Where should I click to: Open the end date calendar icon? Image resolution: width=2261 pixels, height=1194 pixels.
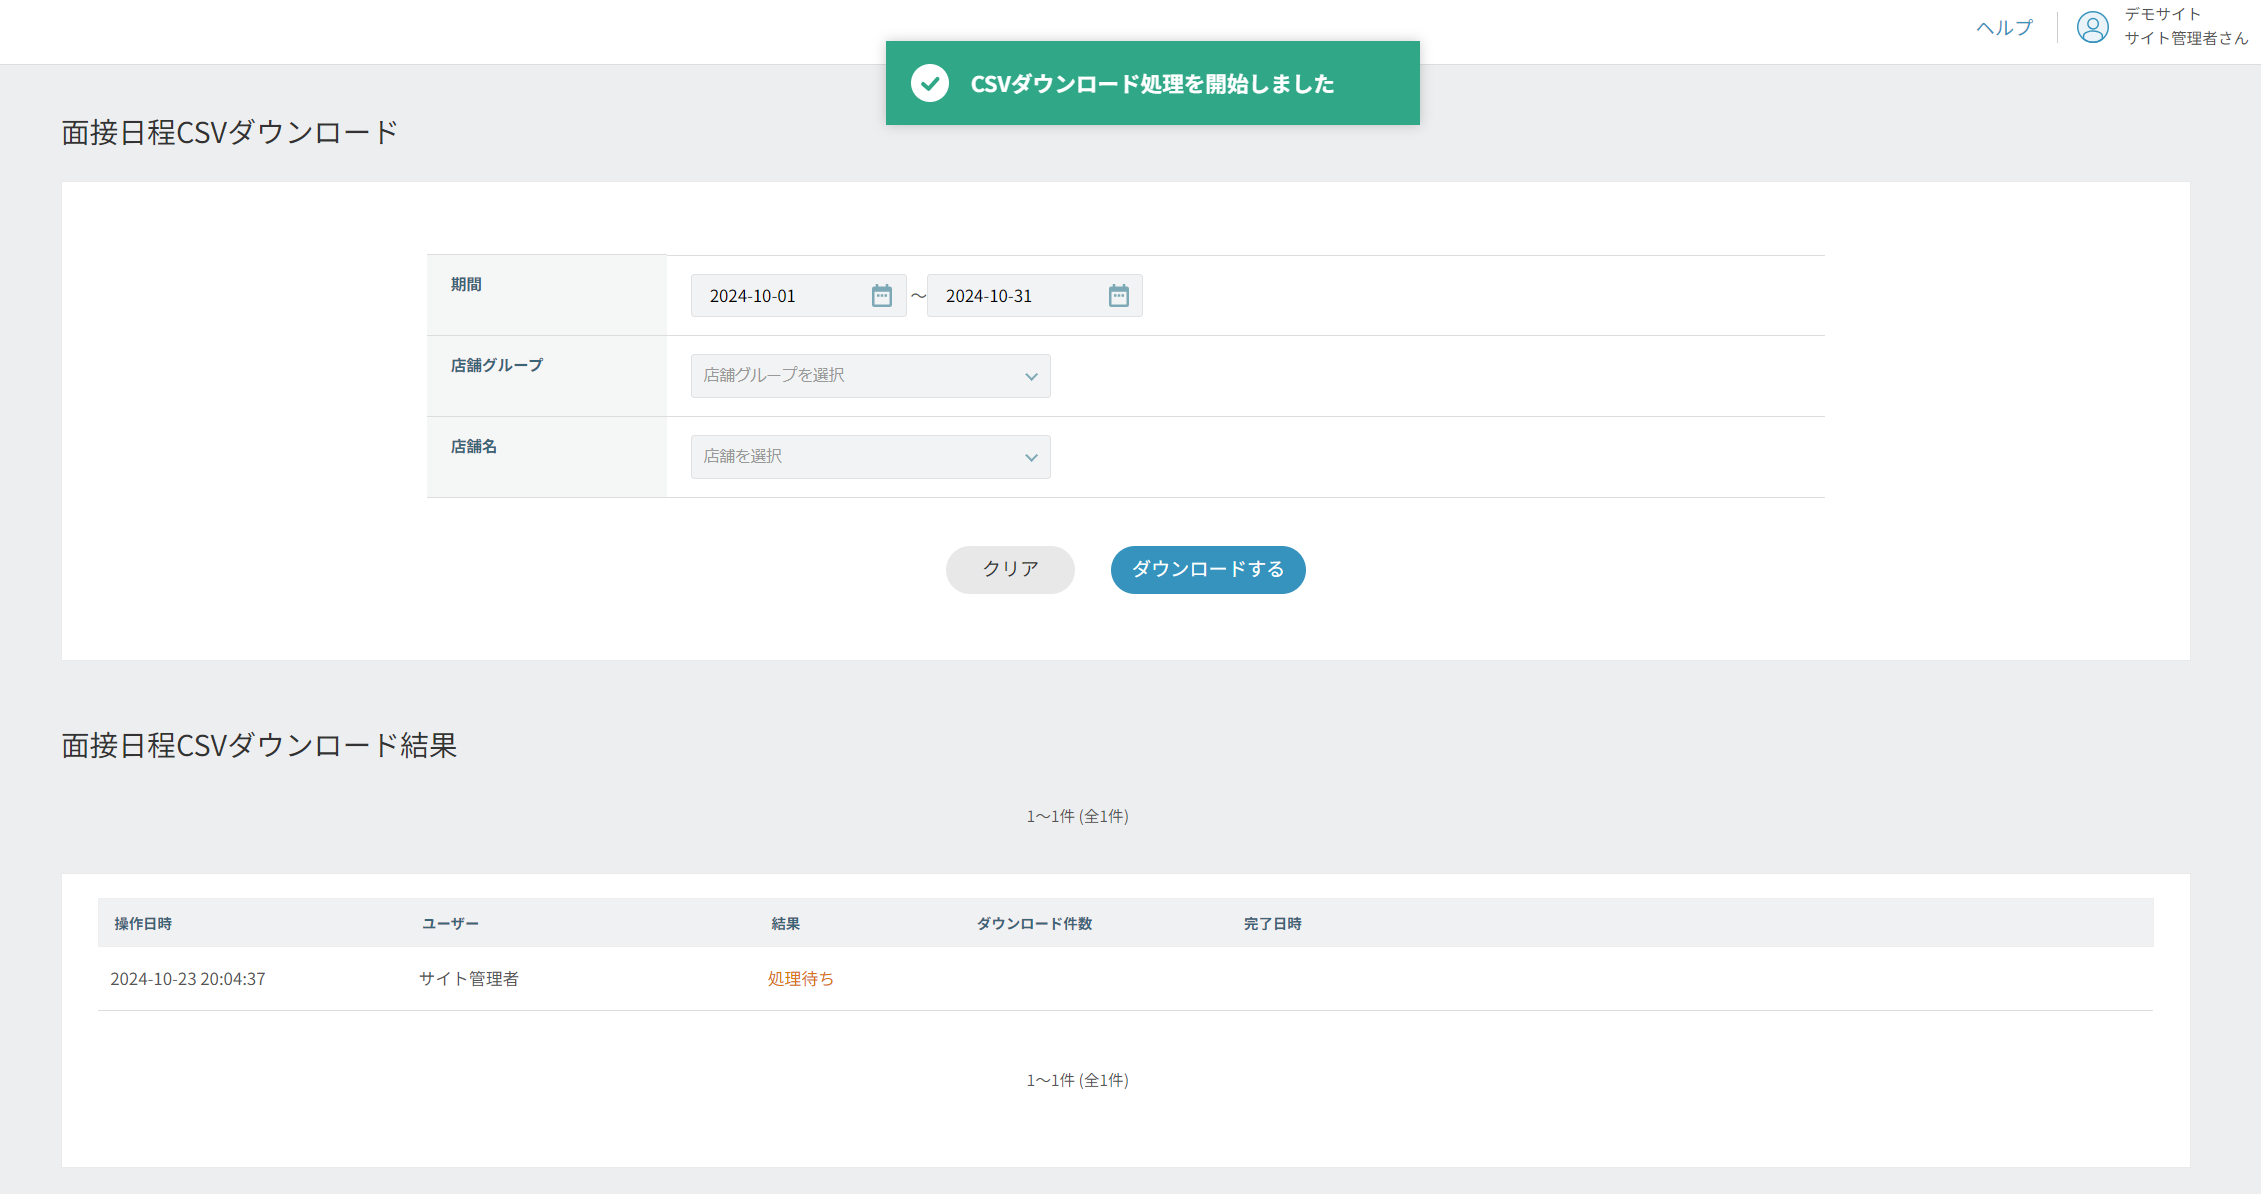(x=1118, y=296)
